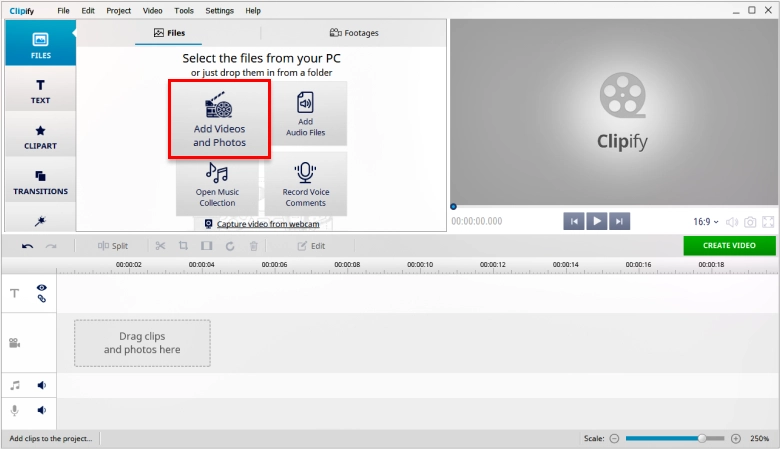Open the effects magic wand panel
Screen dimensions: 780x449
coord(40,221)
